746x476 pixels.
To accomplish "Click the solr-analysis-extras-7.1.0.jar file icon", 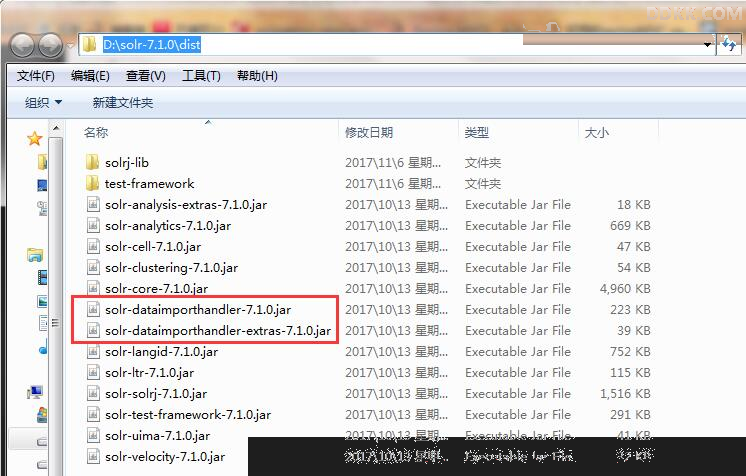I will coord(93,204).
